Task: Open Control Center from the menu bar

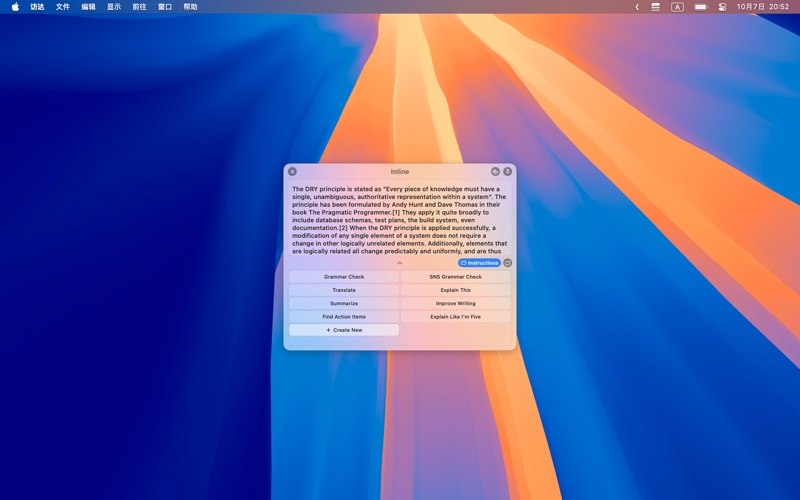Action: click(x=723, y=7)
